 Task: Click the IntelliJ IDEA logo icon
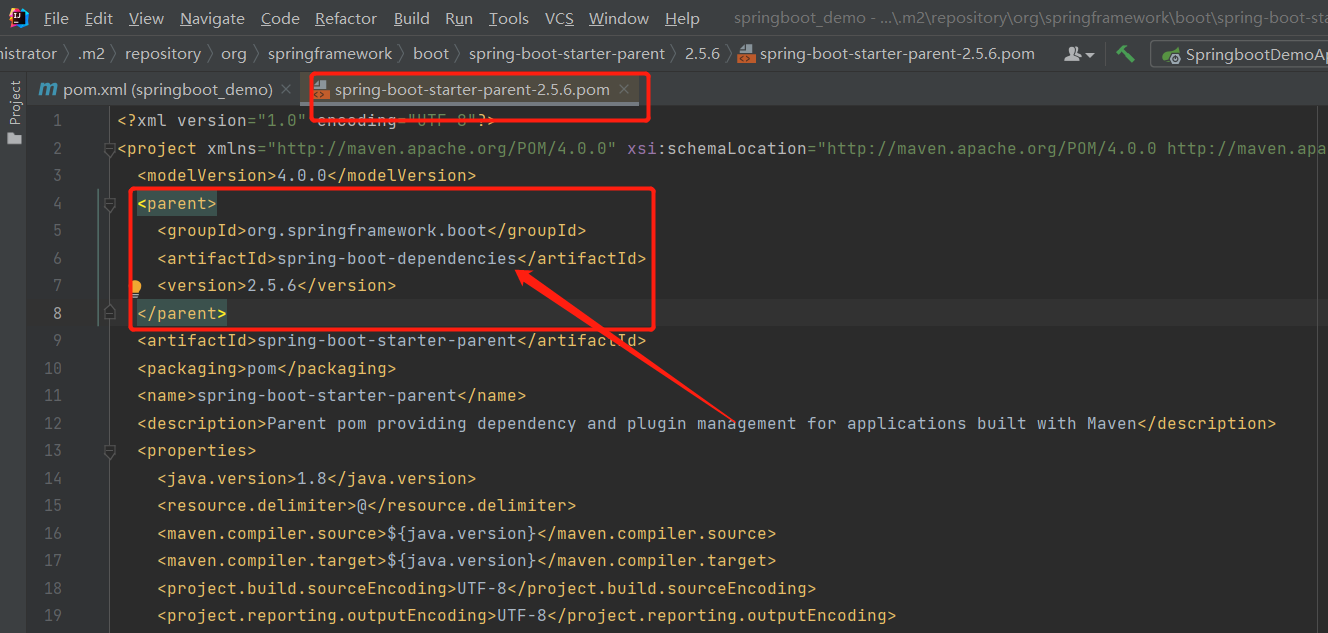(19, 18)
